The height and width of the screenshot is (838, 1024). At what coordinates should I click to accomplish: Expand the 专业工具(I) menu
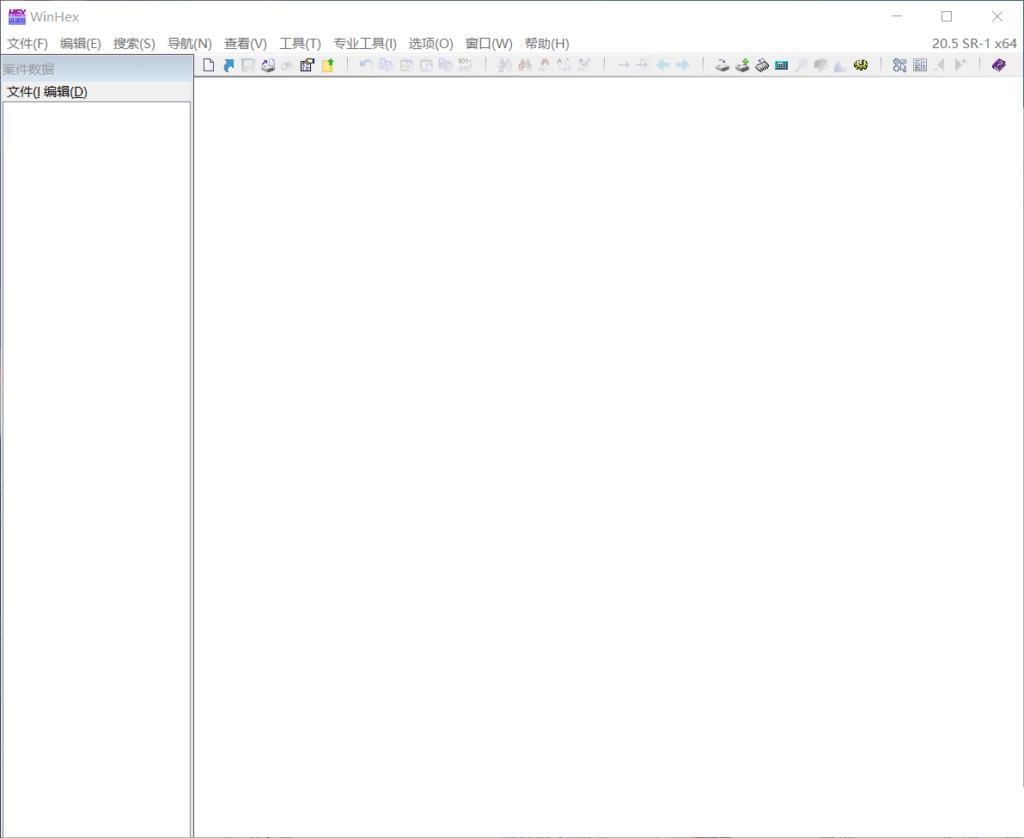pyautogui.click(x=364, y=44)
